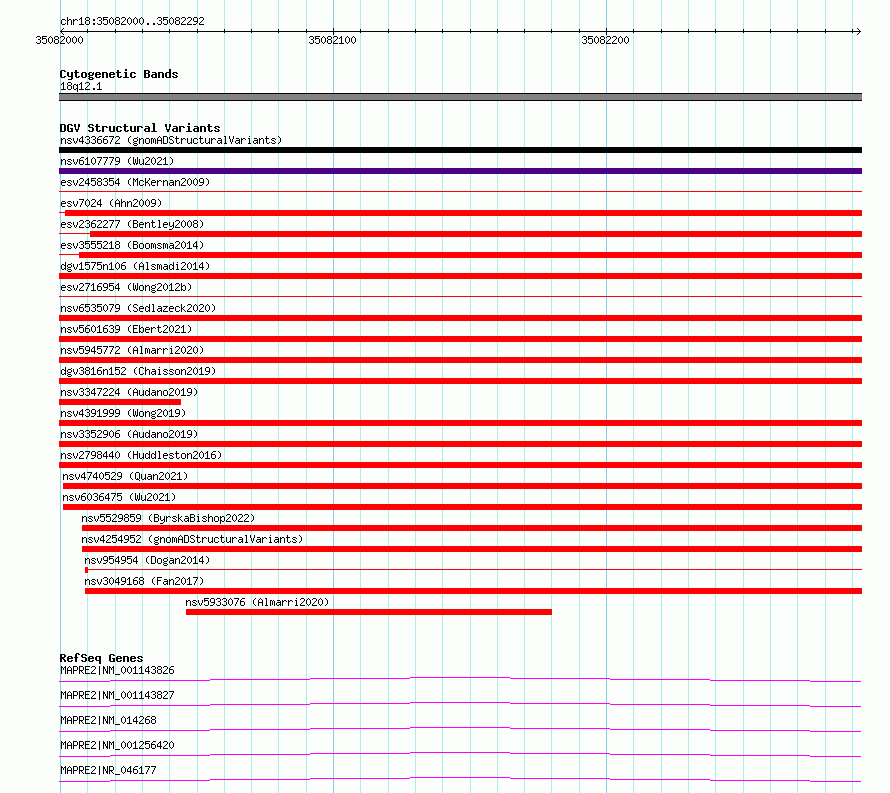This screenshot has width=890, height=793.
Task: Click the black nsv4336672 variant bar
Action: point(460,150)
